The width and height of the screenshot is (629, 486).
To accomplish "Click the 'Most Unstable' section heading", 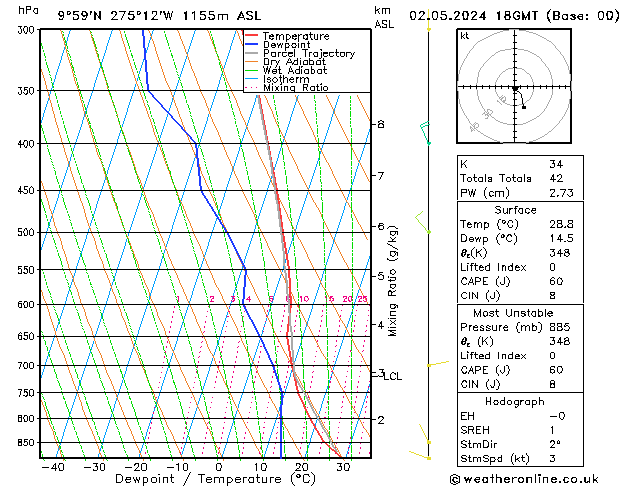I will [513, 313].
